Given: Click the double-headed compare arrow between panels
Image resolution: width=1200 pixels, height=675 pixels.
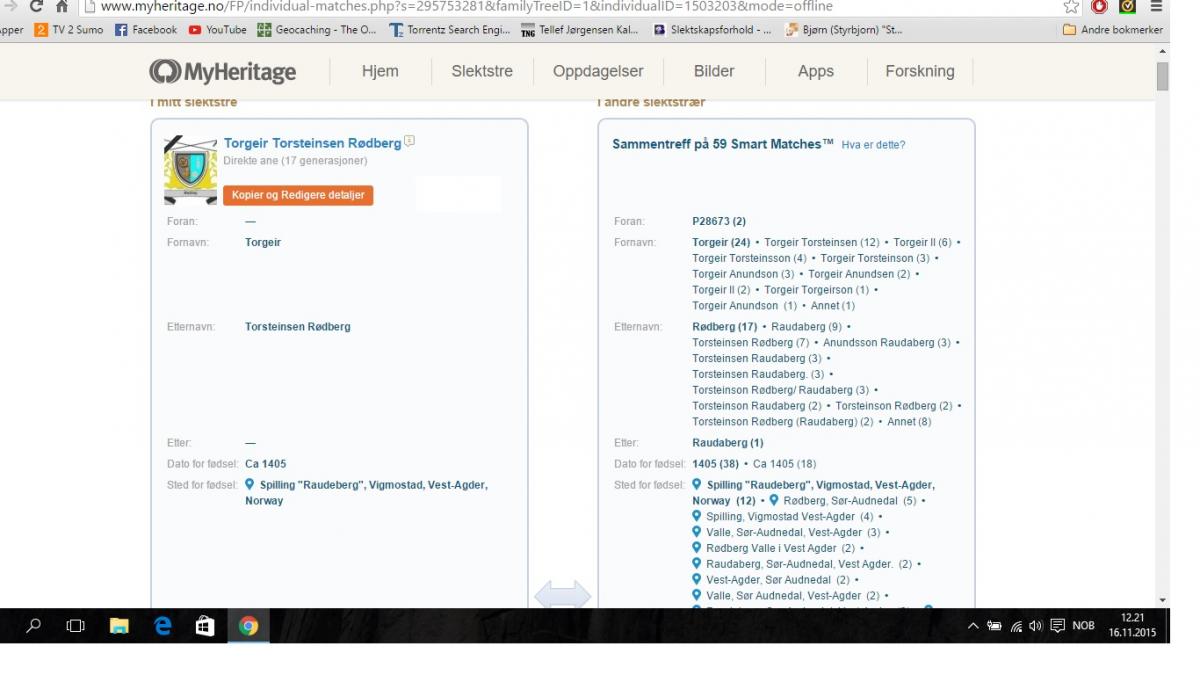Looking at the screenshot, I should [x=562, y=595].
